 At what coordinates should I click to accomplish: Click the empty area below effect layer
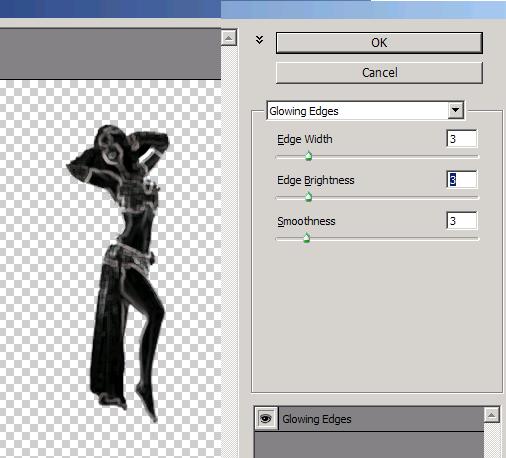(369, 445)
